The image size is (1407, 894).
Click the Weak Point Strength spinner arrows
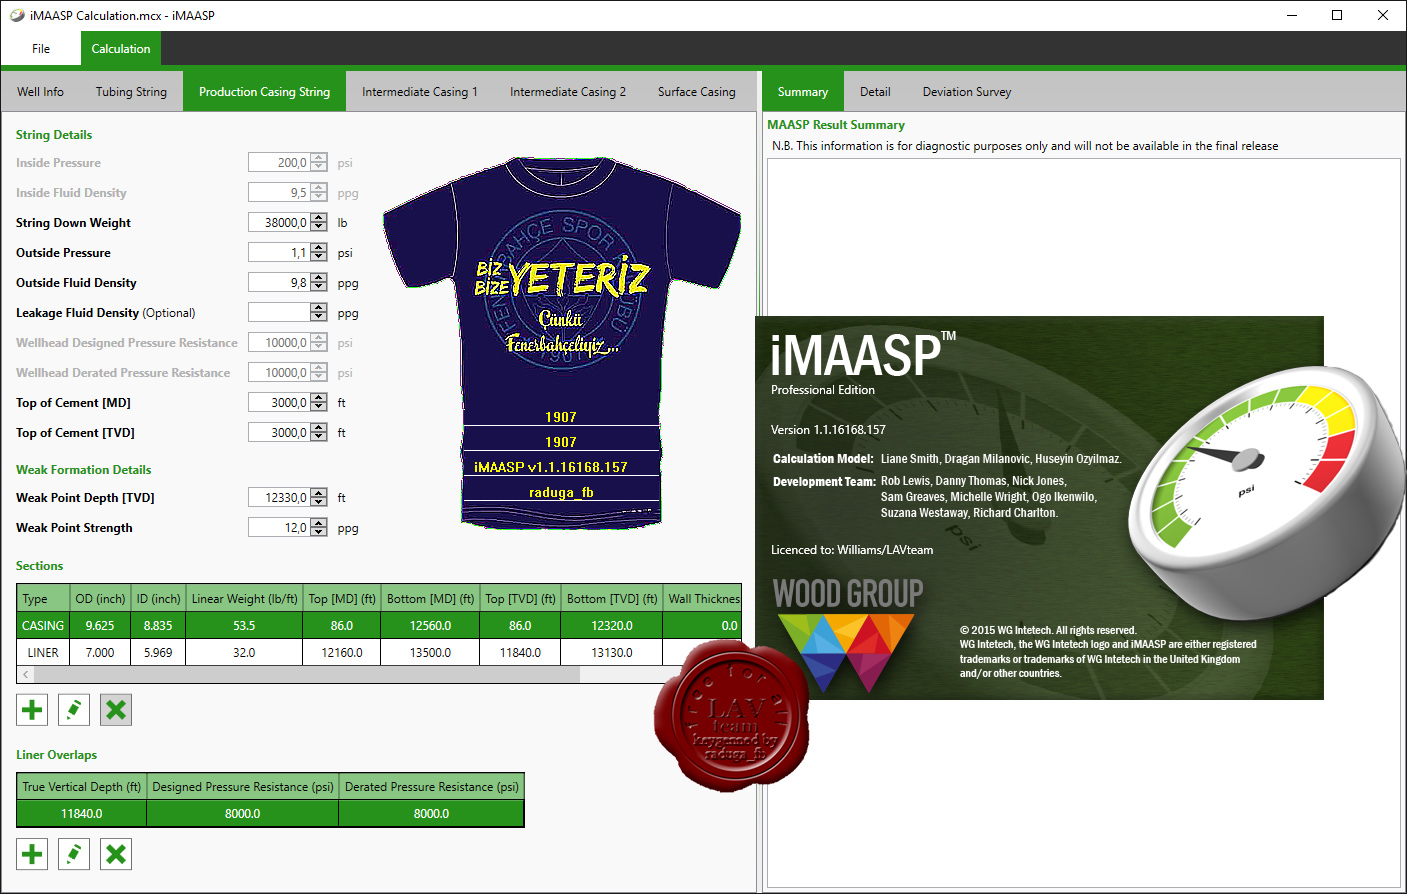[x=319, y=528]
